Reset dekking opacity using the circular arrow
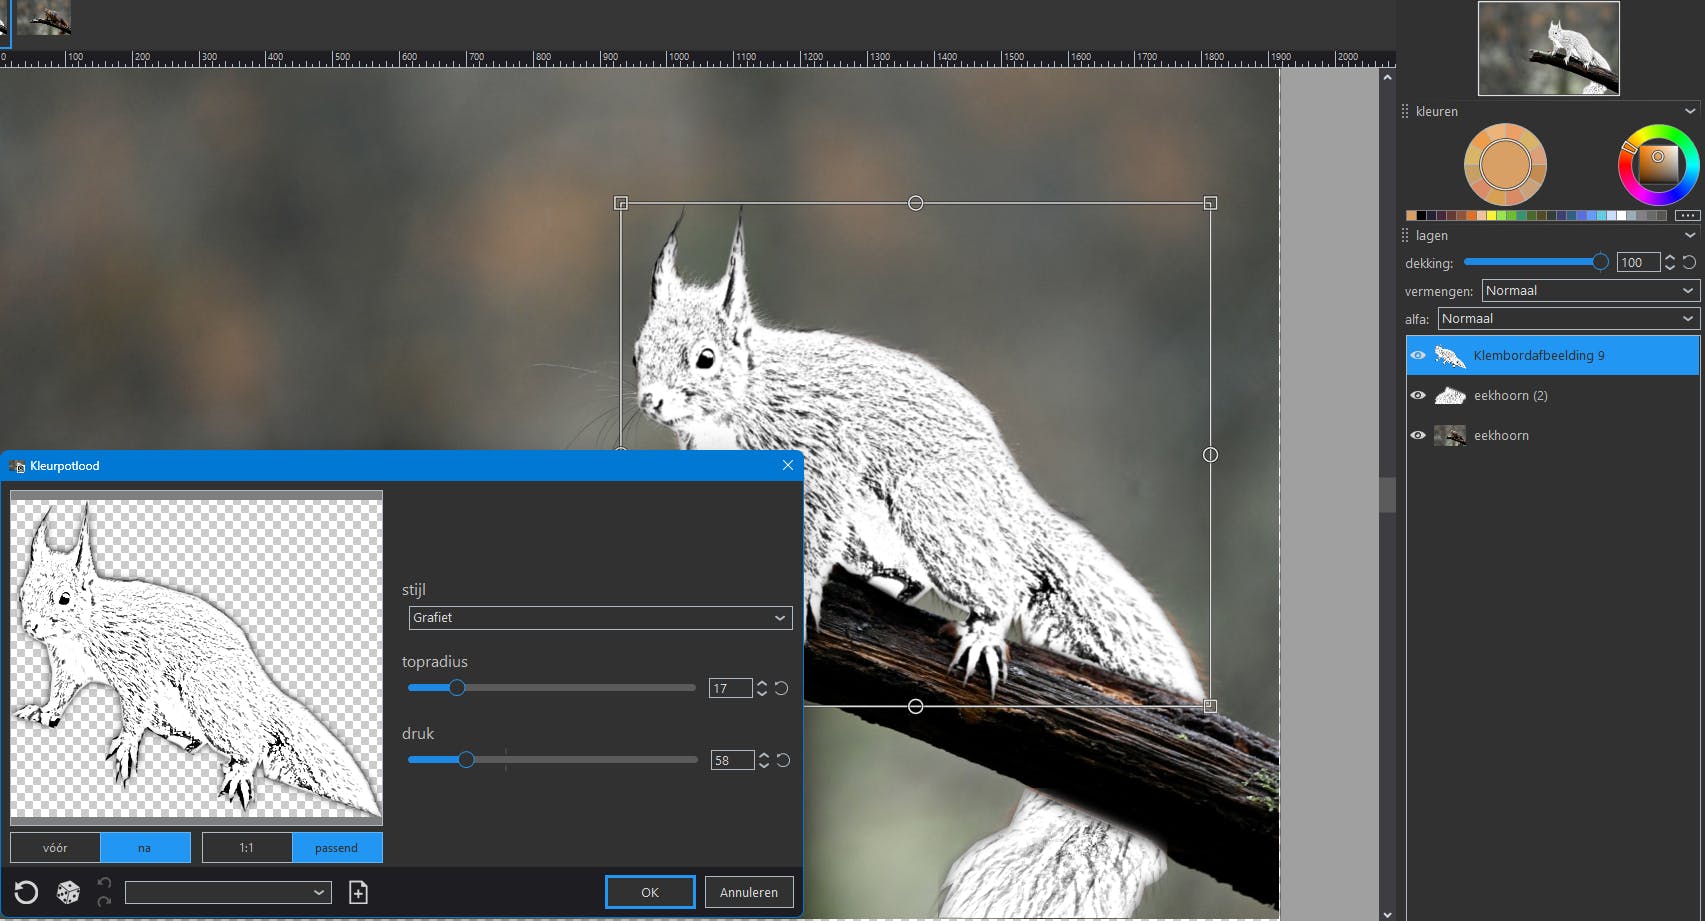The image size is (1705, 921). (1689, 262)
